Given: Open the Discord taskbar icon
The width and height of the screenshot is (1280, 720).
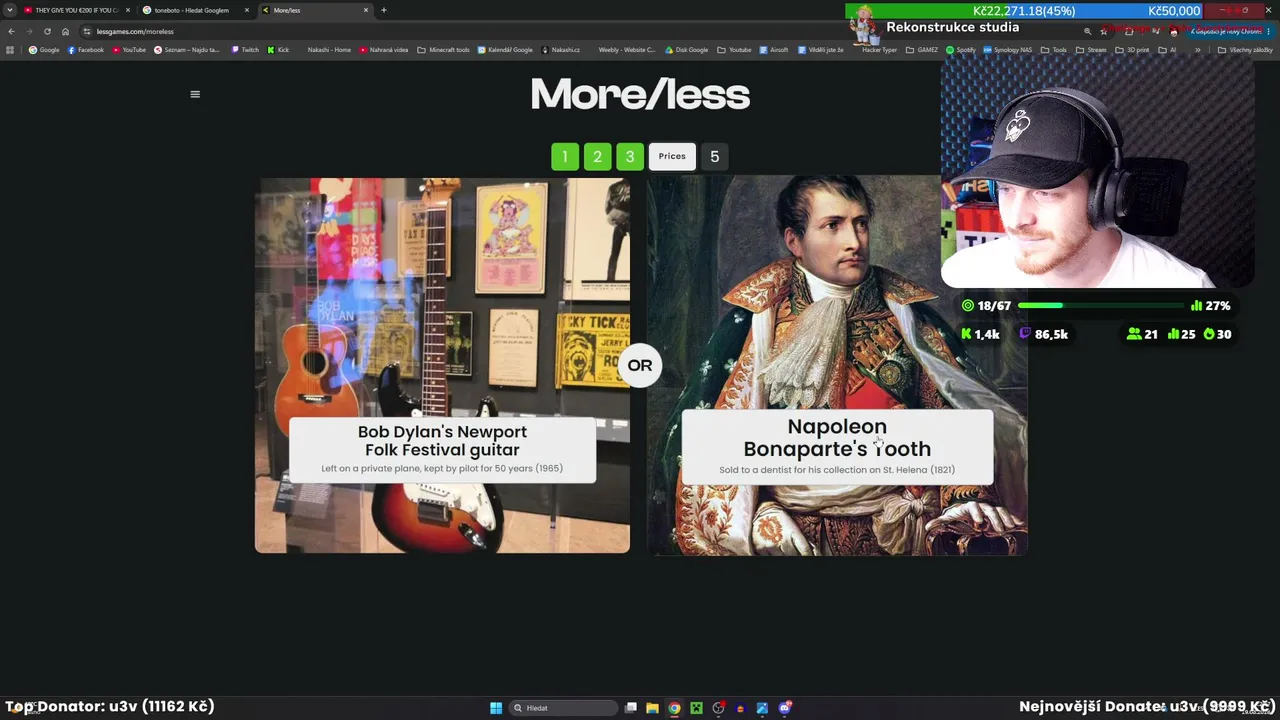Looking at the screenshot, I should click(785, 708).
